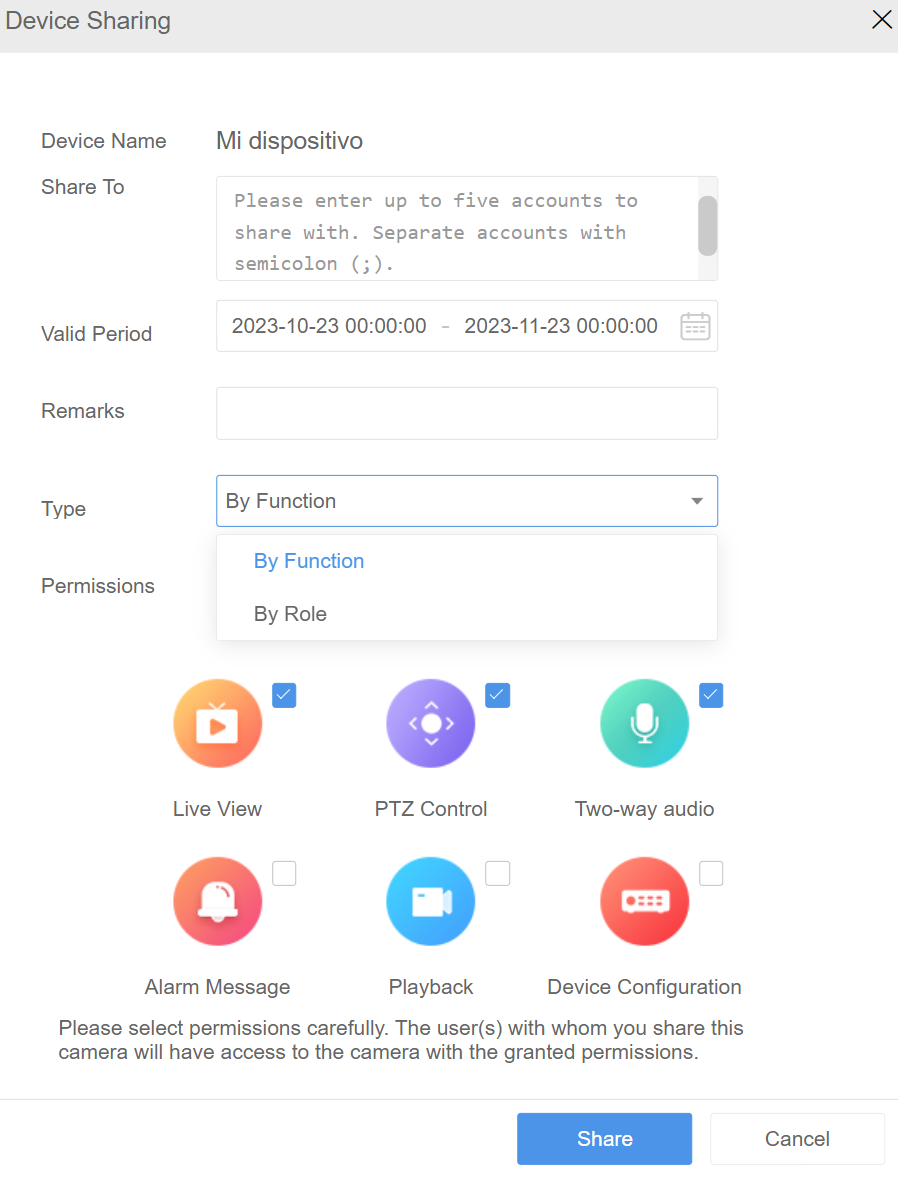Select the Playback camera icon

tap(430, 901)
